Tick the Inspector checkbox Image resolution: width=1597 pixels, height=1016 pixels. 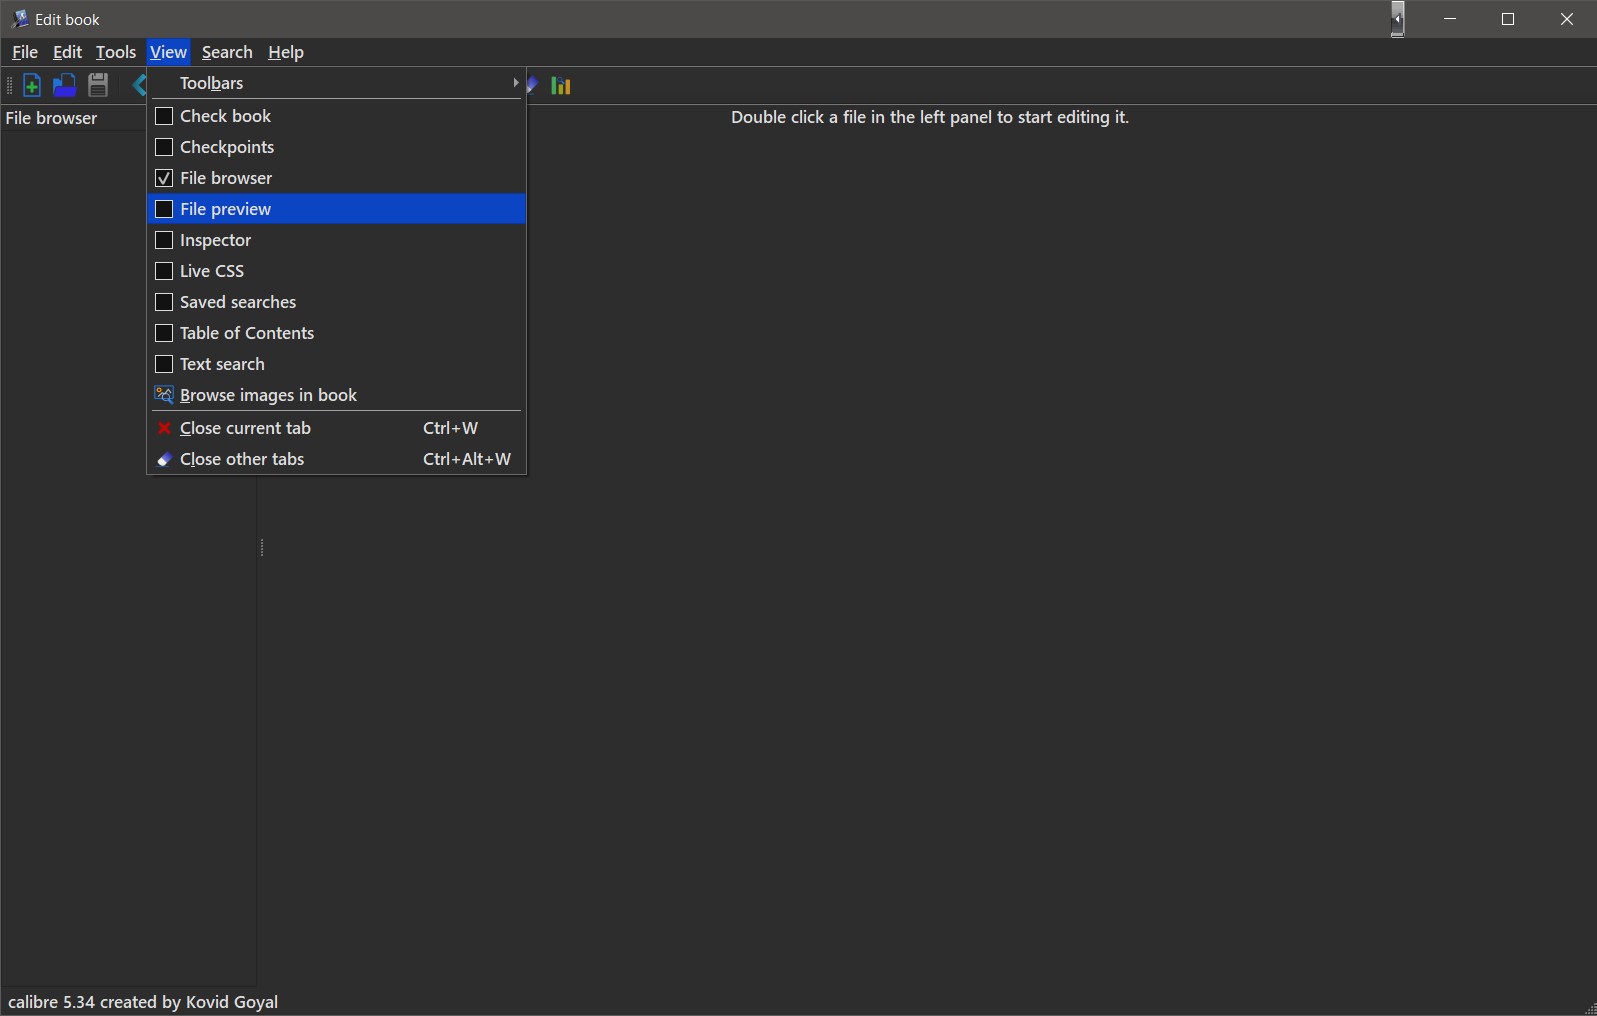165,240
